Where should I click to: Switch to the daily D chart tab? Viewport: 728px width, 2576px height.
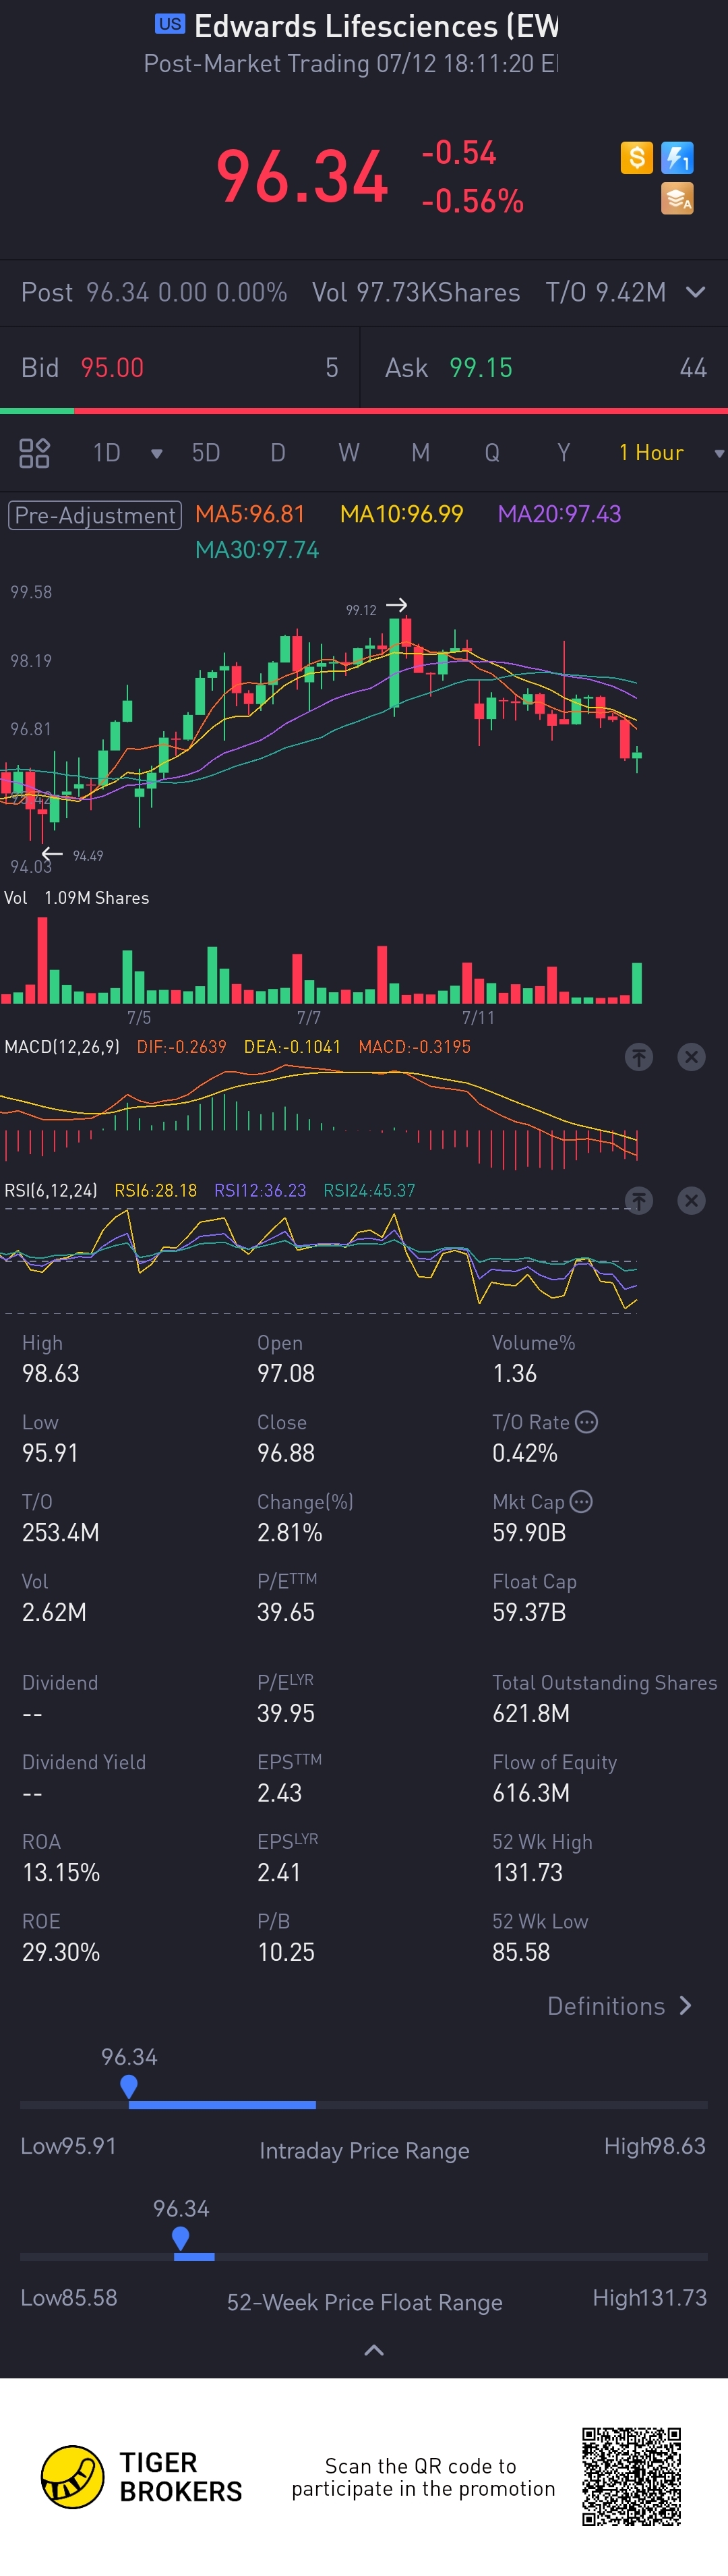click(x=278, y=453)
